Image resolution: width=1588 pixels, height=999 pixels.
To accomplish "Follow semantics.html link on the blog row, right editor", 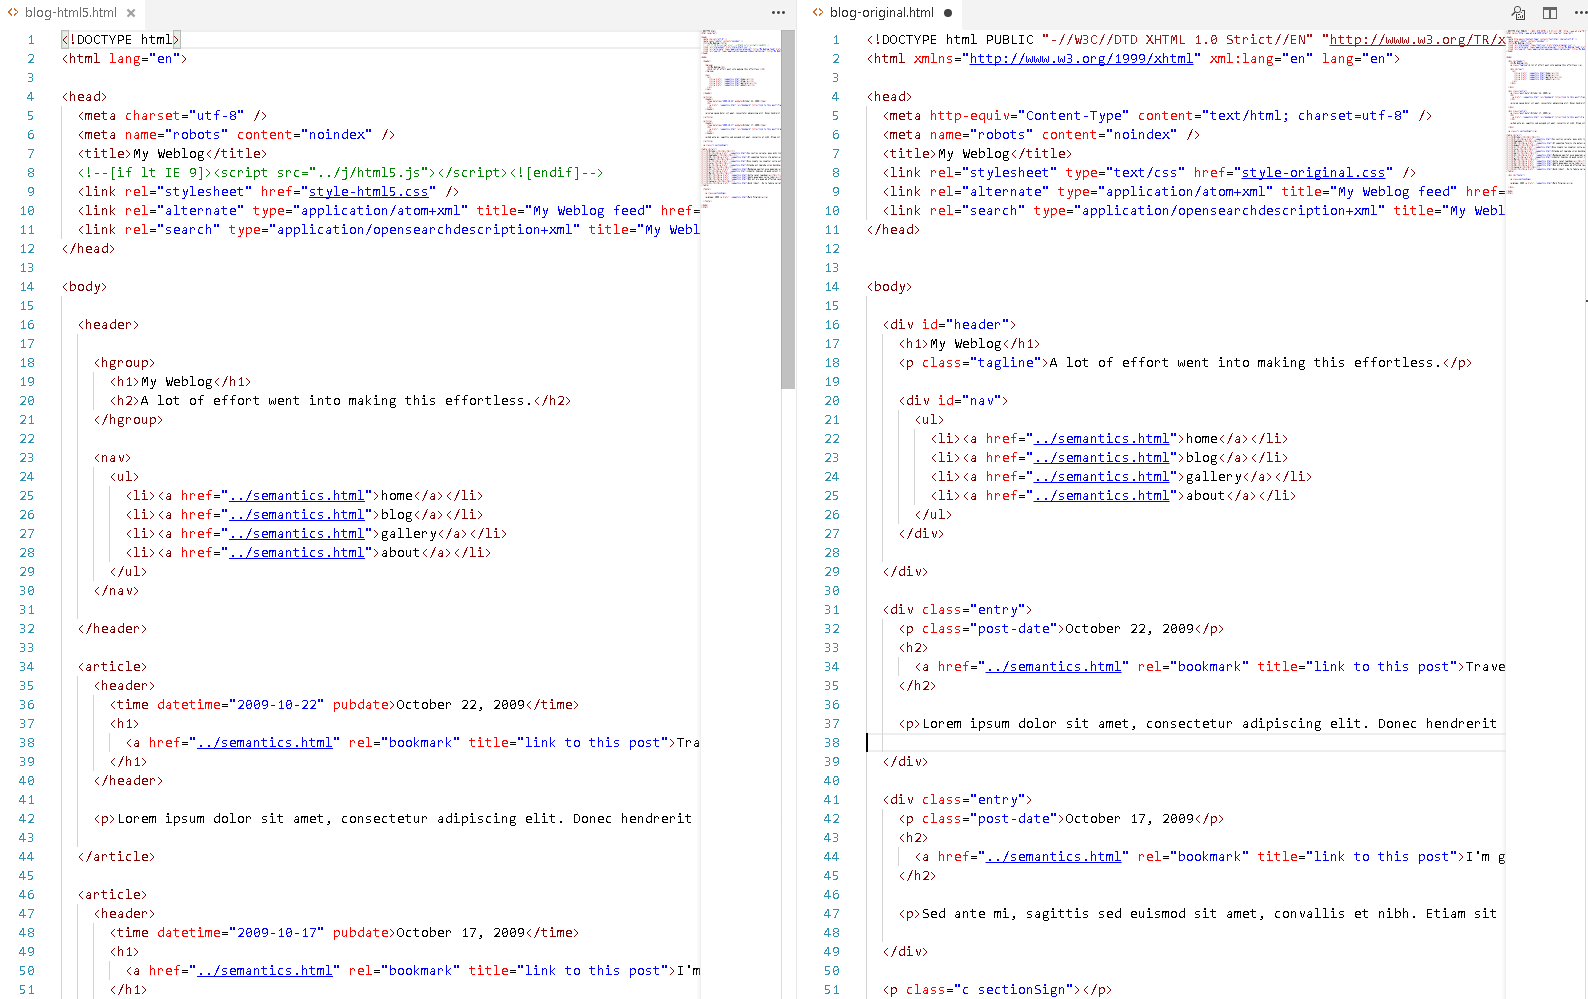I will point(1101,457).
